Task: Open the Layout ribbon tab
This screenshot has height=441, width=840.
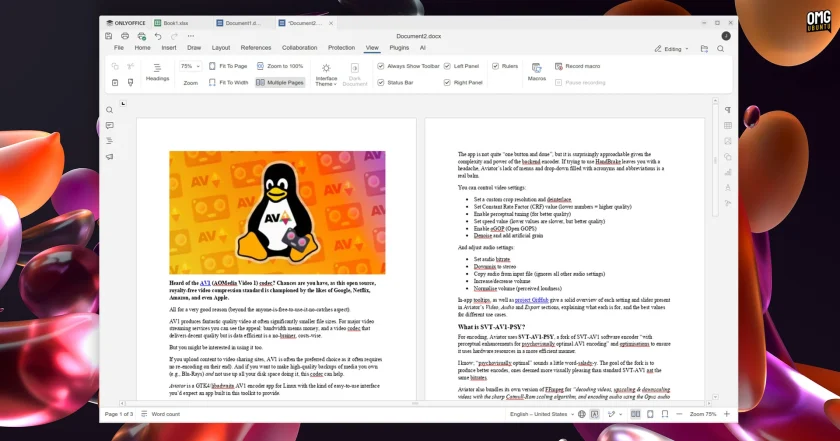Action: (x=221, y=48)
